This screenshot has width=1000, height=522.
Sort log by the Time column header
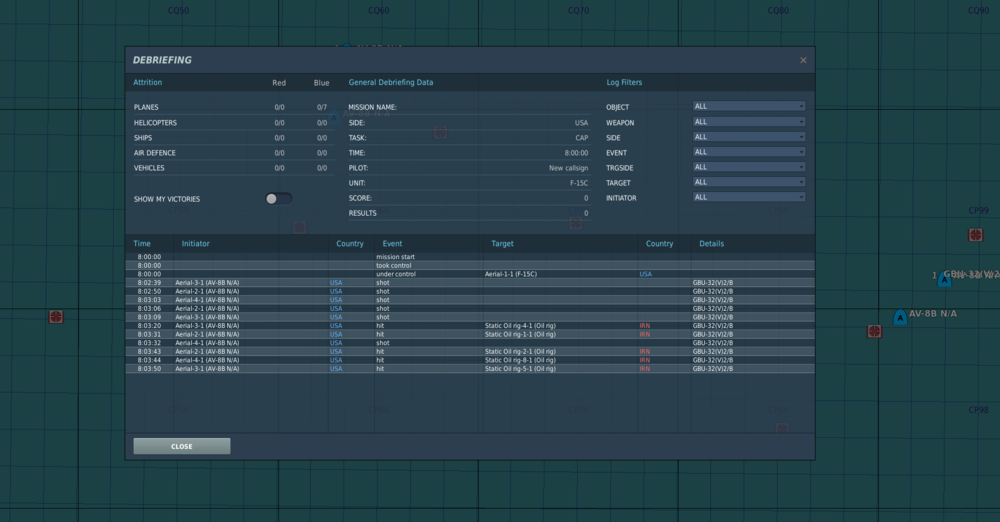tap(142, 244)
